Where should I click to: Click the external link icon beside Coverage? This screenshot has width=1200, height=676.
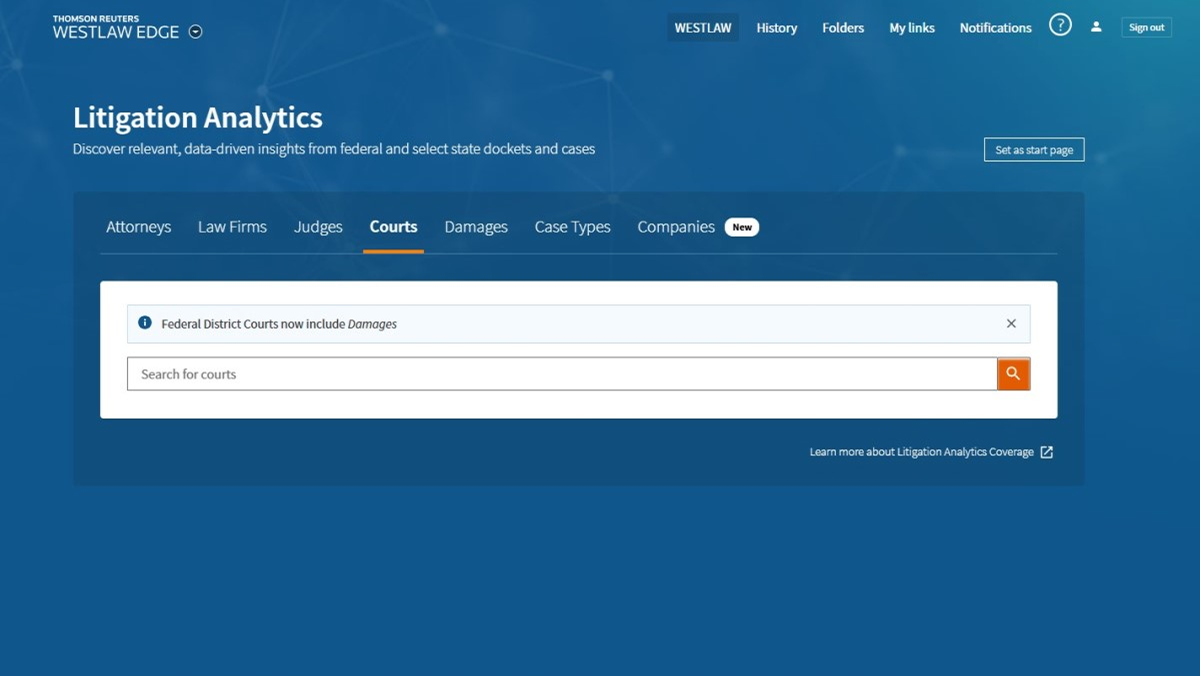1046,452
